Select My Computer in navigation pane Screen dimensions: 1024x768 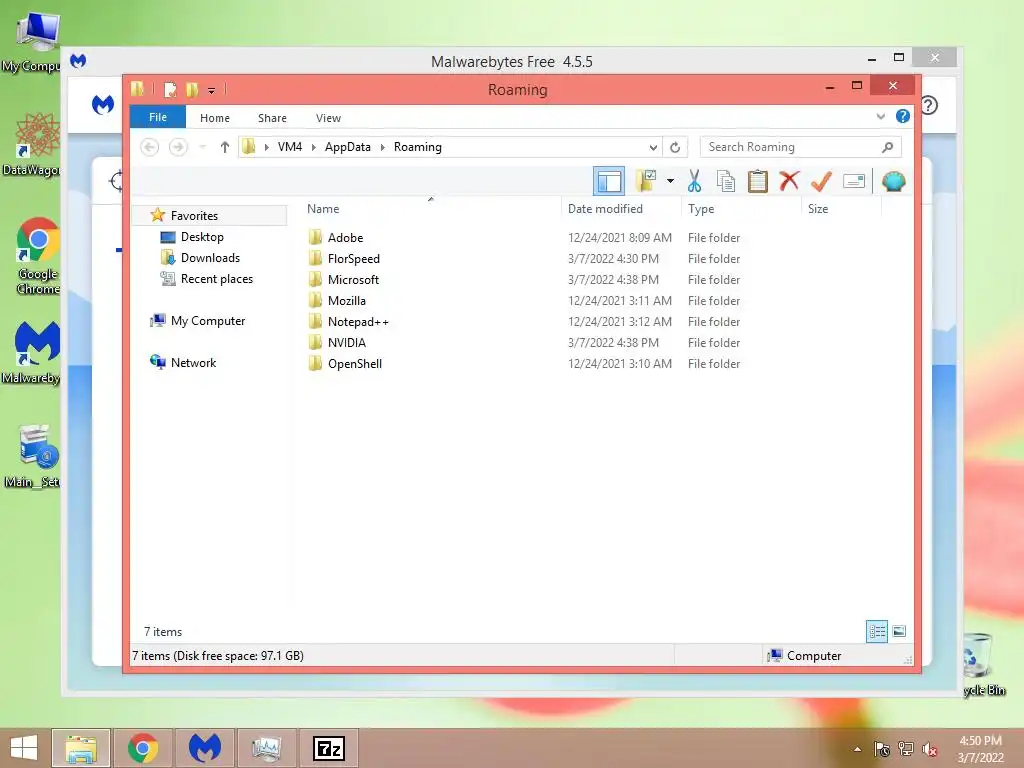tap(208, 321)
